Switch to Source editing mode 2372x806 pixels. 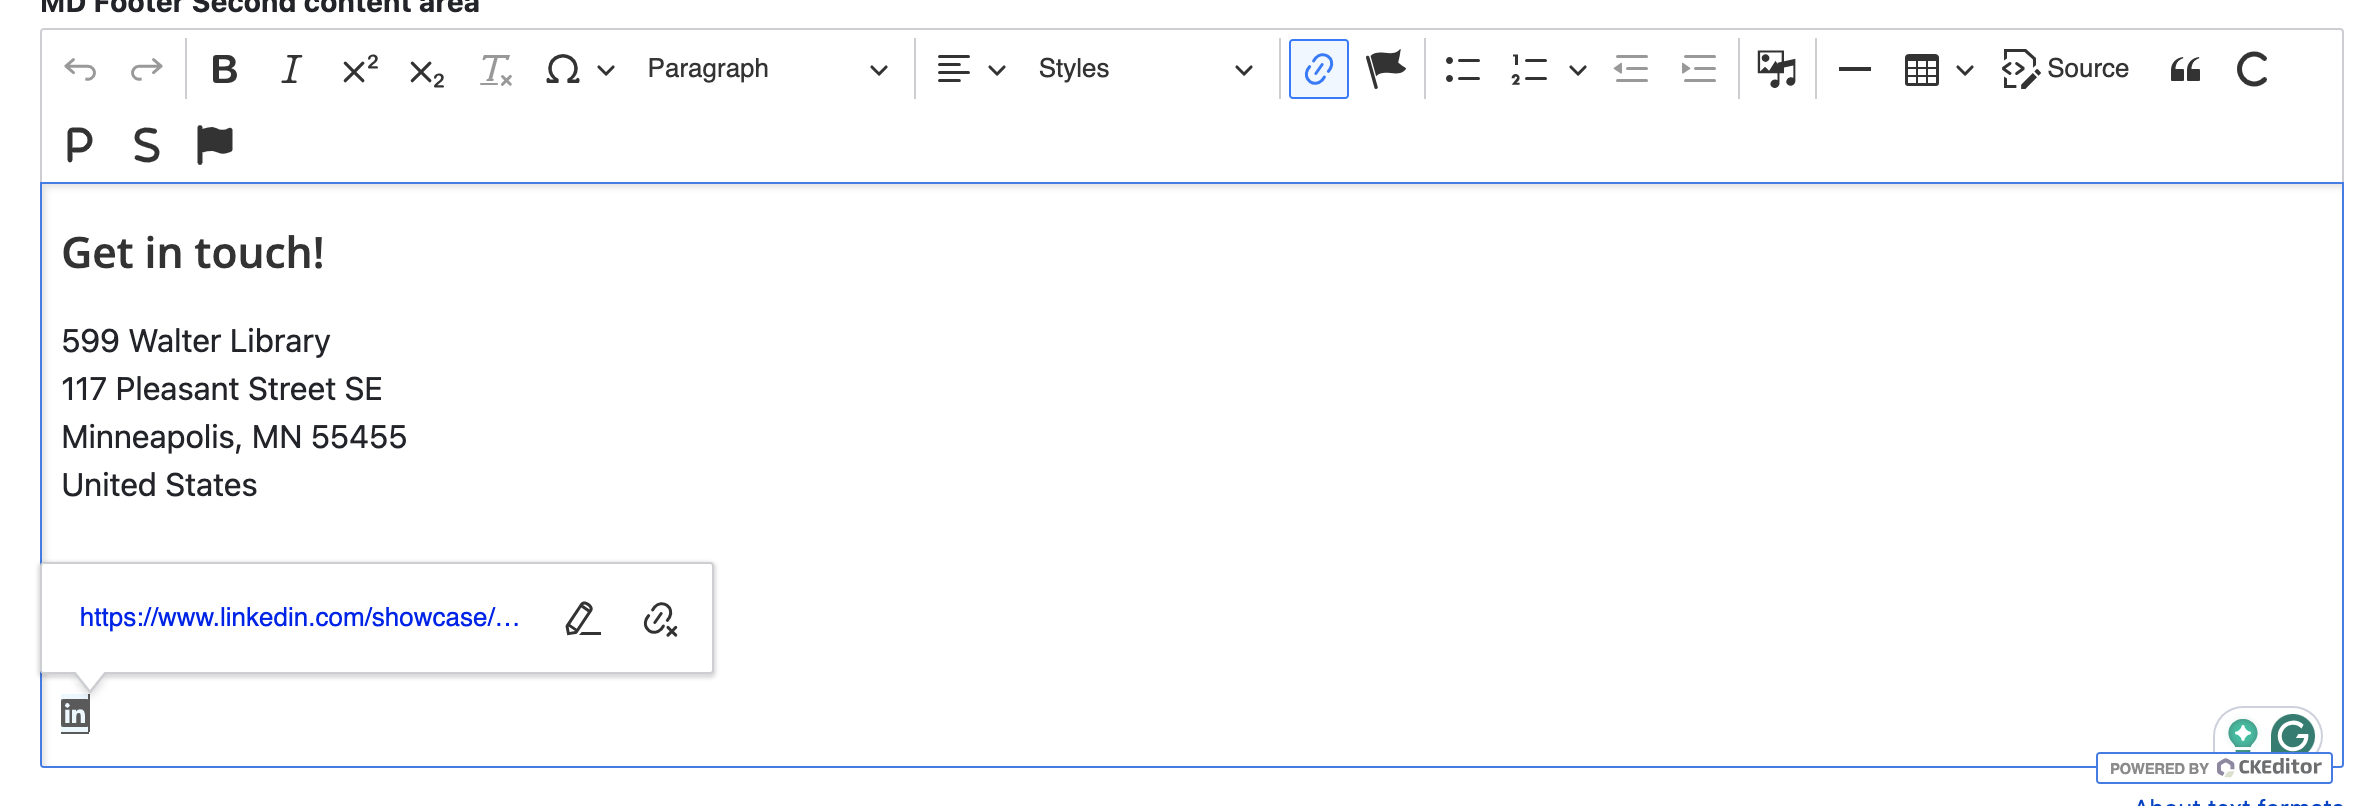2065,70
